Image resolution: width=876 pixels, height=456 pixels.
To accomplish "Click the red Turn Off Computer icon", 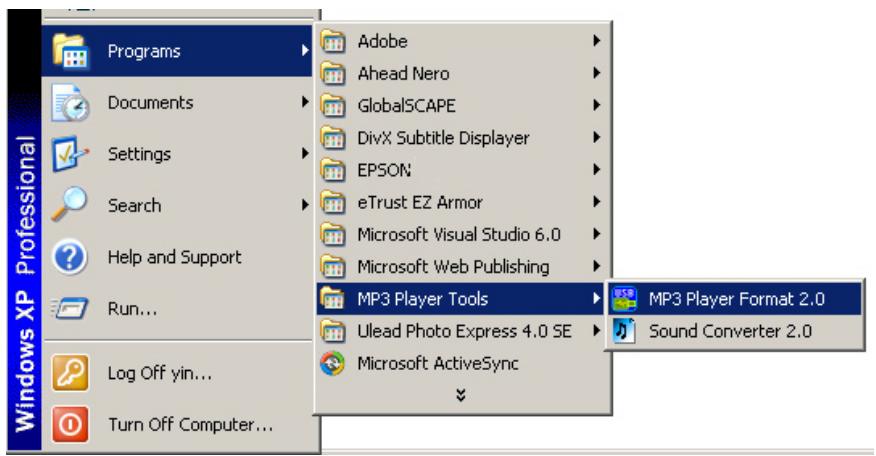I will pos(70,425).
